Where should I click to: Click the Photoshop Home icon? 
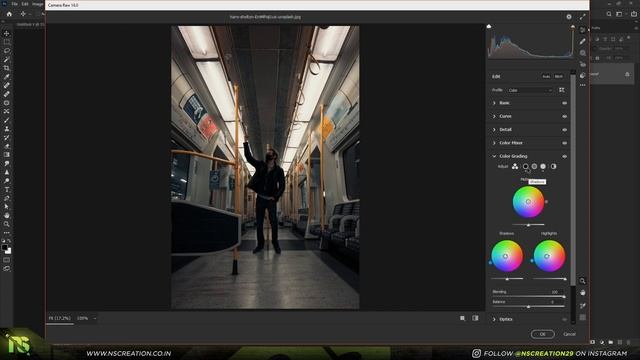[9, 14]
